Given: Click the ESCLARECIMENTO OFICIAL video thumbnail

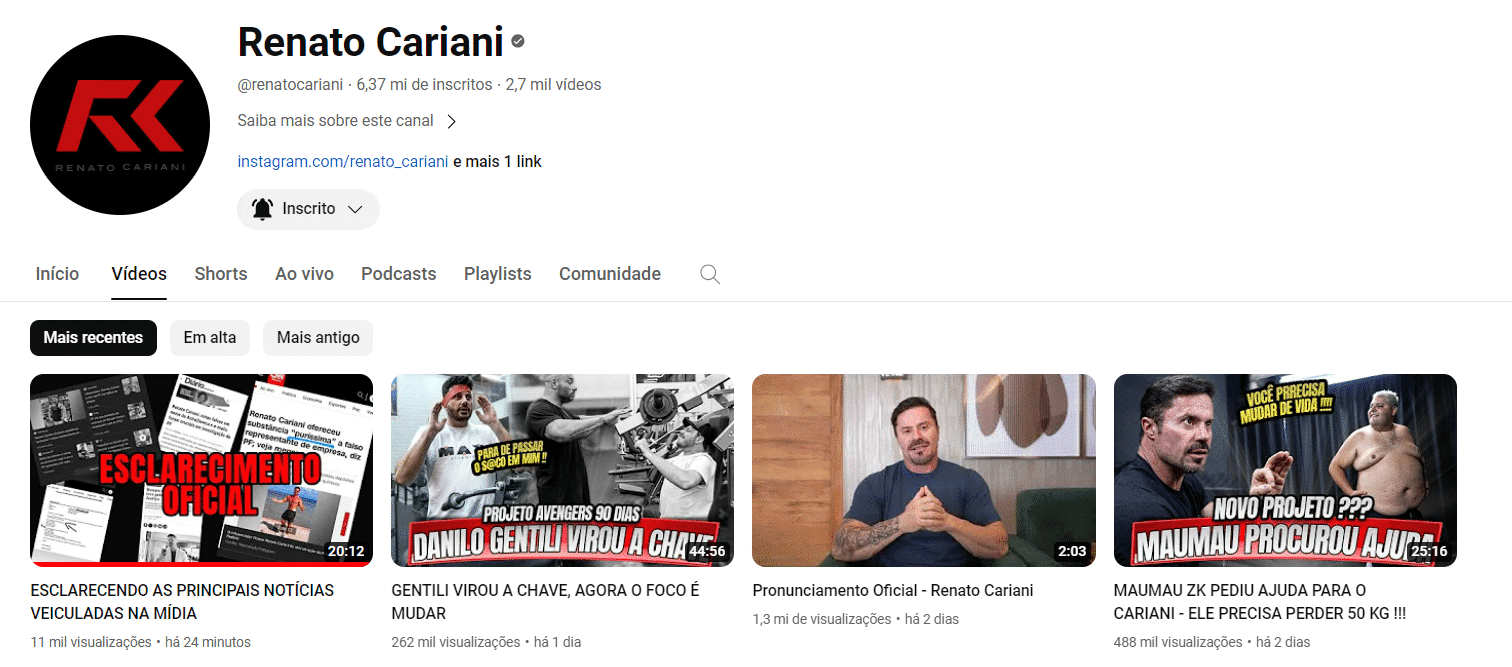Looking at the screenshot, I should coord(200,470).
